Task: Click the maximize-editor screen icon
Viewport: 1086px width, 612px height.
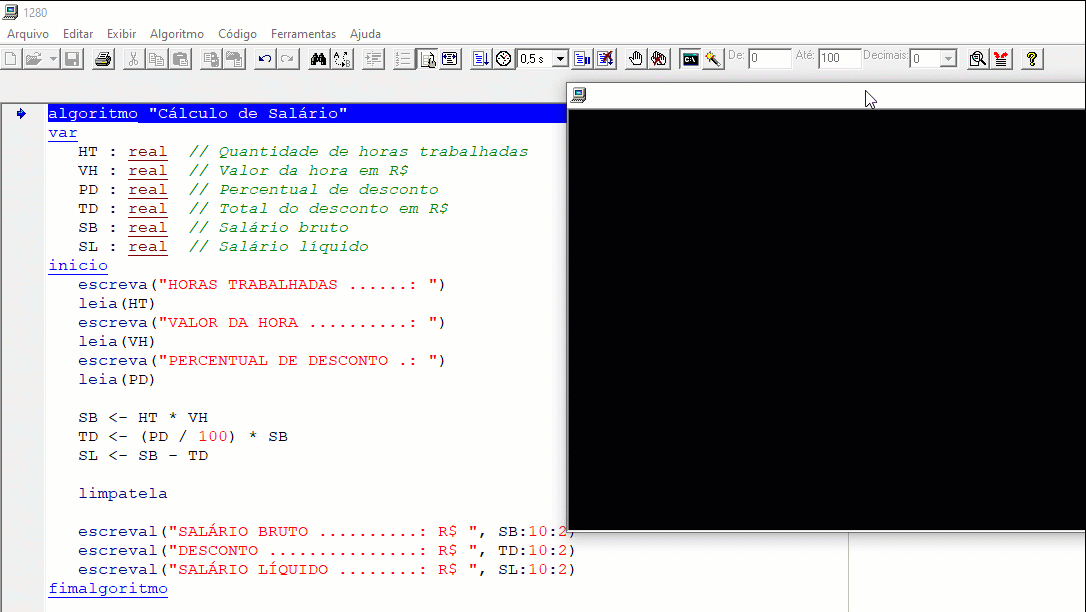Action: click(x=450, y=59)
